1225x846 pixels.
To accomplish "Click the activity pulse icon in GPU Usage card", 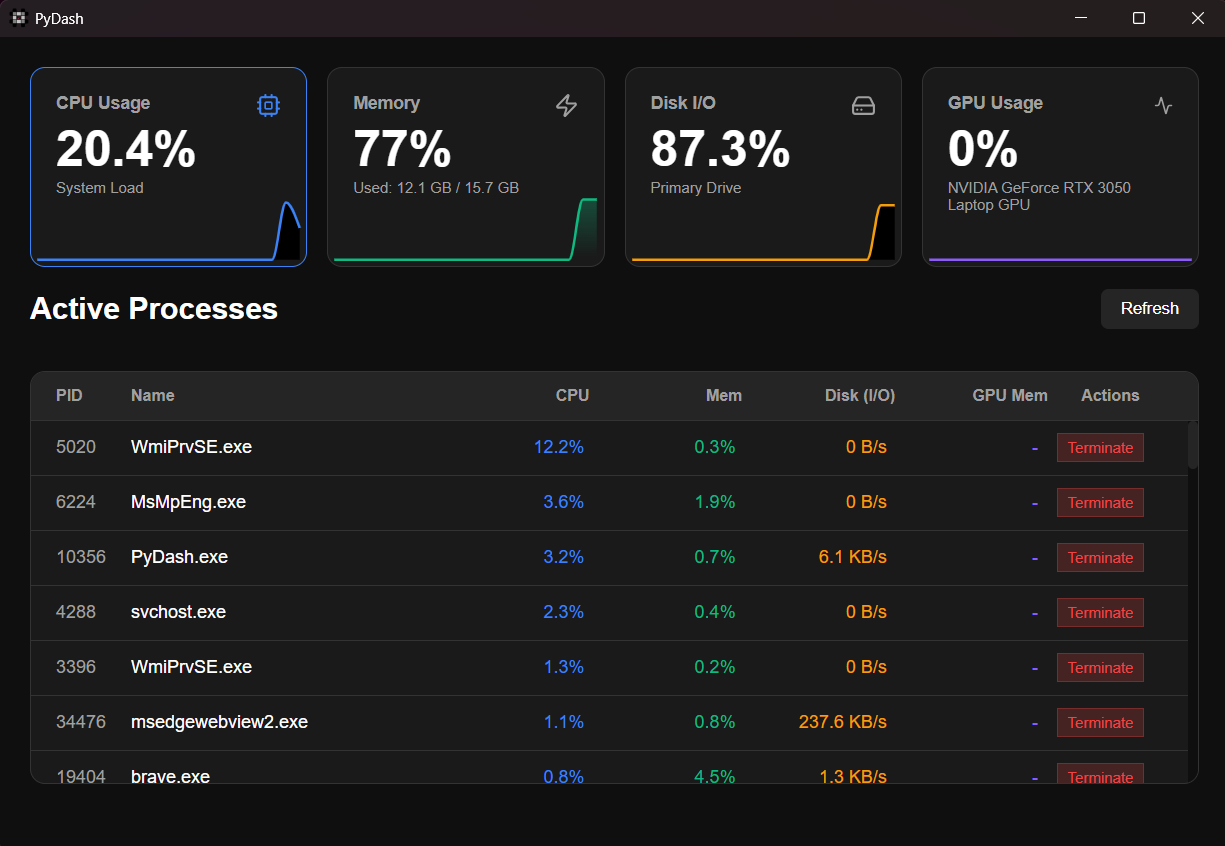I will coord(1162,105).
